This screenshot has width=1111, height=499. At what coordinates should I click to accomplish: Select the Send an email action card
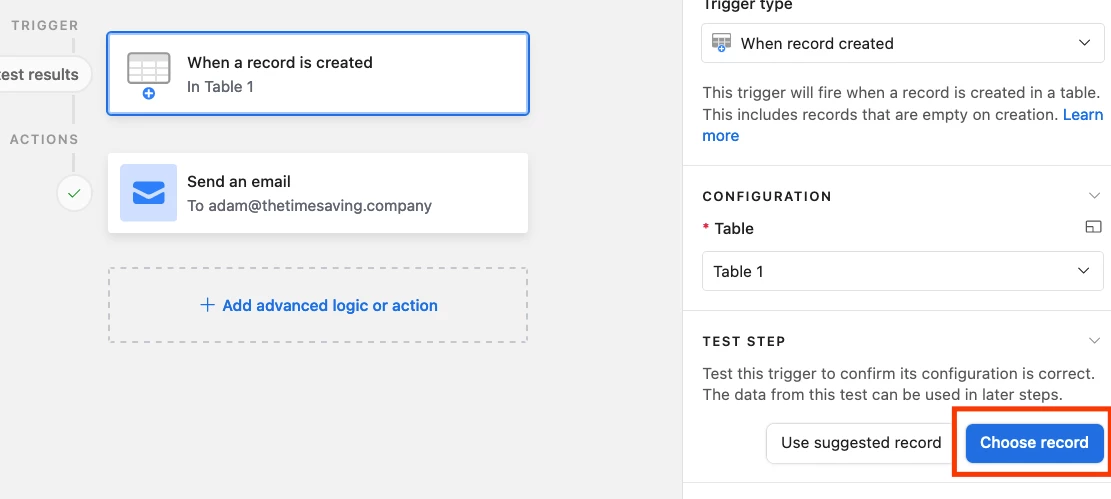point(318,193)
